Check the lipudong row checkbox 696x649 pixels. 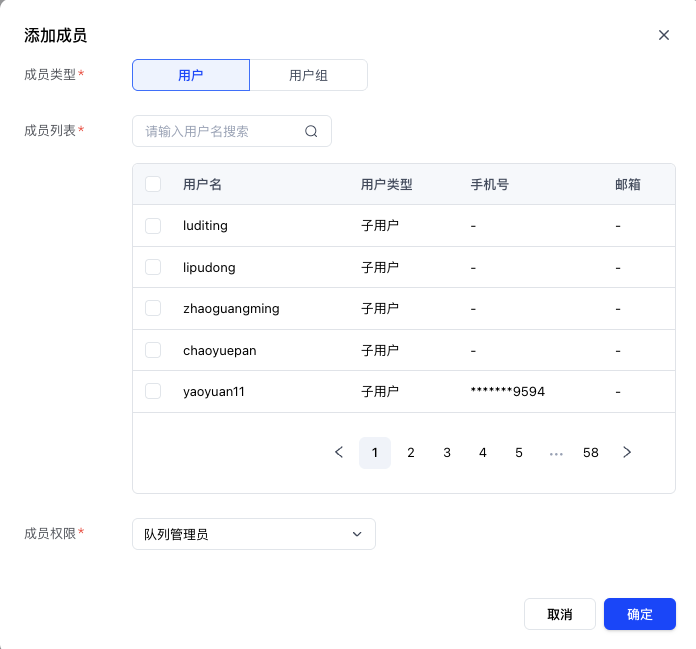coord(153,267)
